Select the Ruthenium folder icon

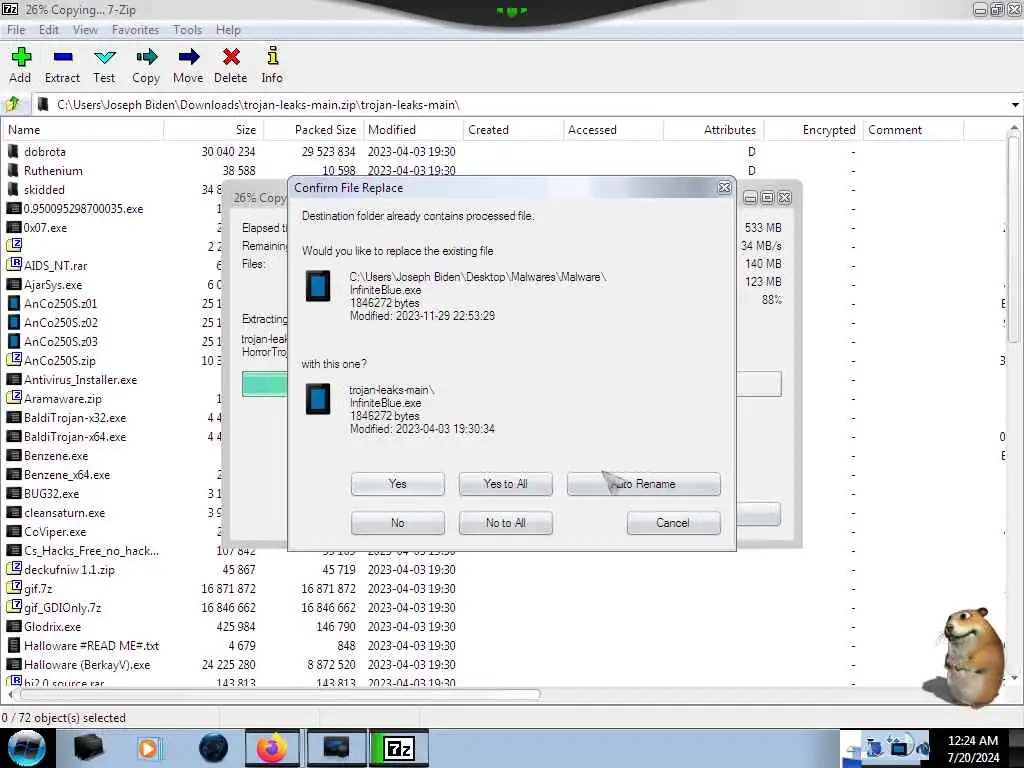click(13, 170)
